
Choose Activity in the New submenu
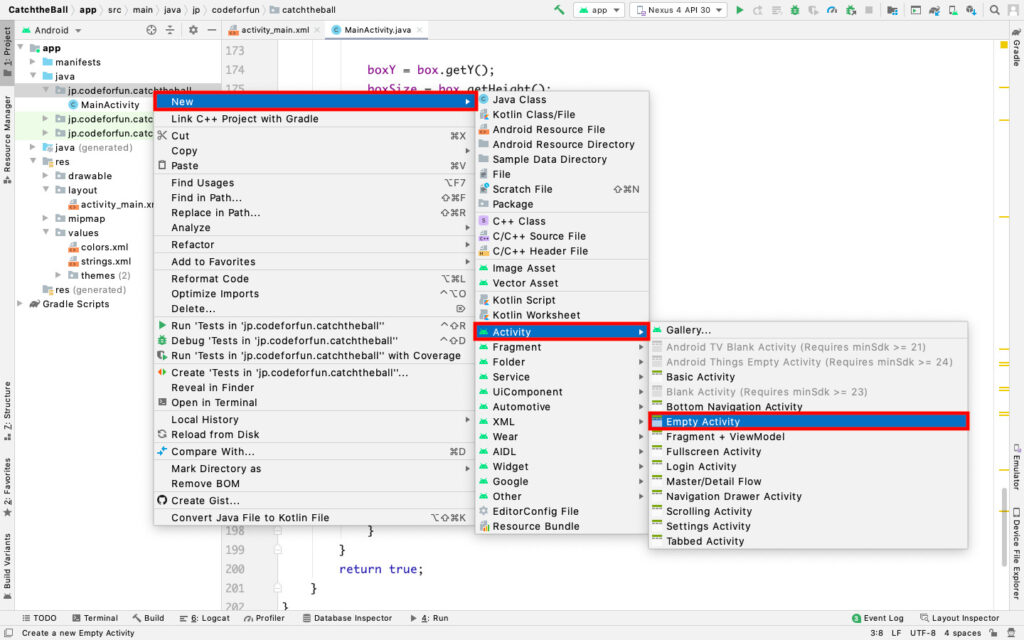pyautogui.click(x=562, y=332)
